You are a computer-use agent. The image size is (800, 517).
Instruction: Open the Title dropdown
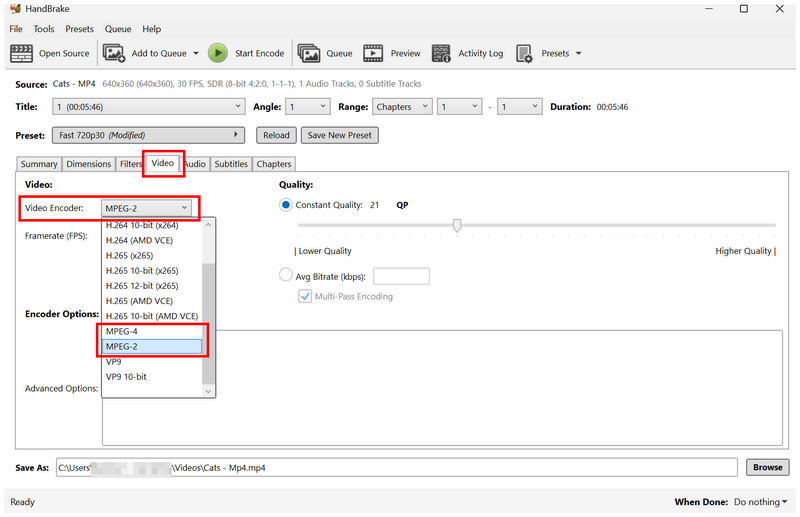148,107
